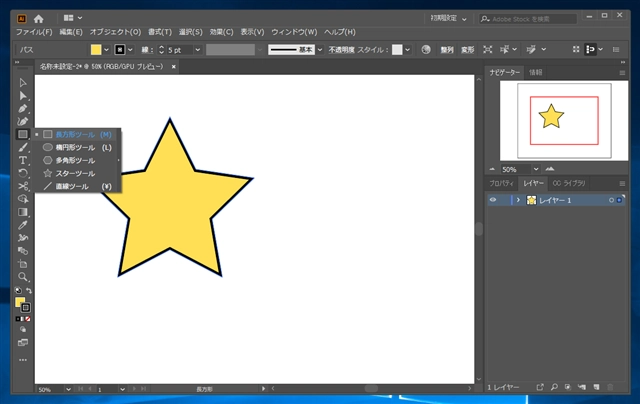Open the stroke weight 5 pt dropdown
This screenshot has height=404, width=640.
click(x=198, y=50)
